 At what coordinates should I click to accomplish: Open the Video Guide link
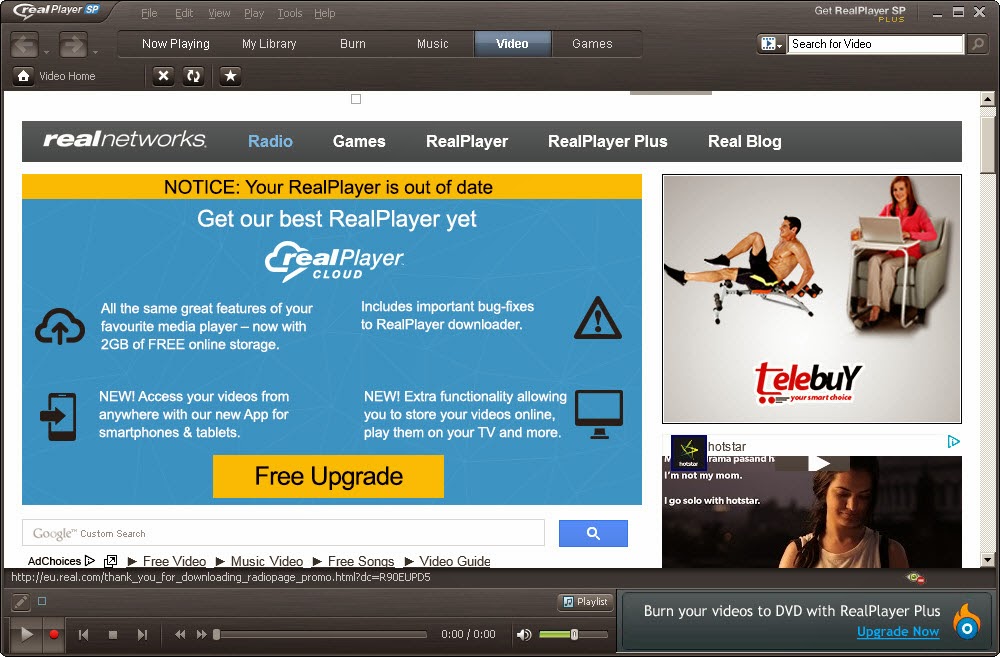[455, 561]
